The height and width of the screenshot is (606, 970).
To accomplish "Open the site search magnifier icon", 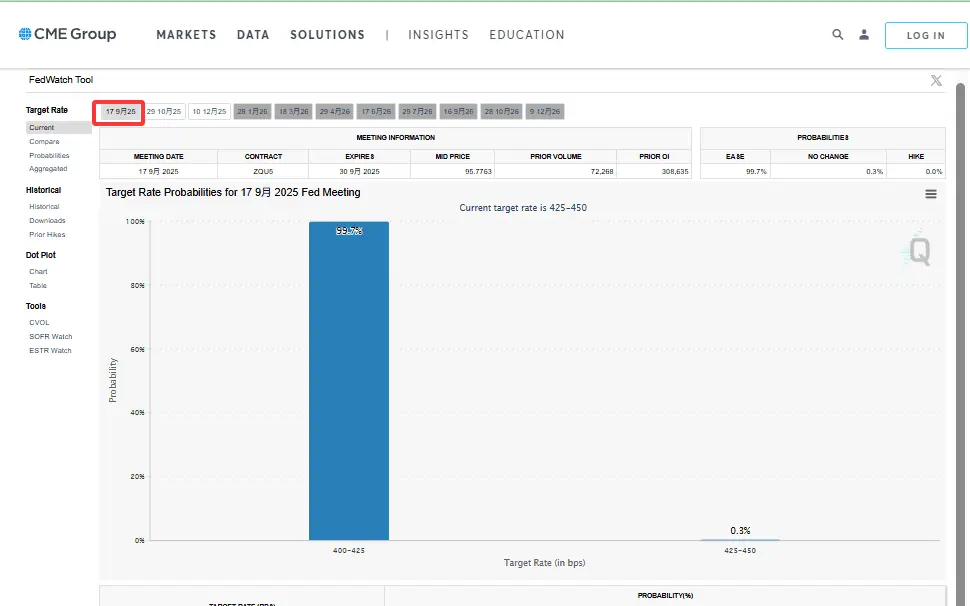I will click(838, 35).
